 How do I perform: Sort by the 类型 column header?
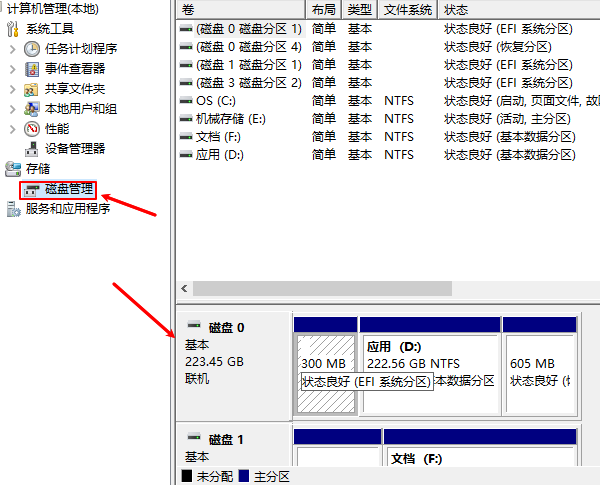point(360,10)
